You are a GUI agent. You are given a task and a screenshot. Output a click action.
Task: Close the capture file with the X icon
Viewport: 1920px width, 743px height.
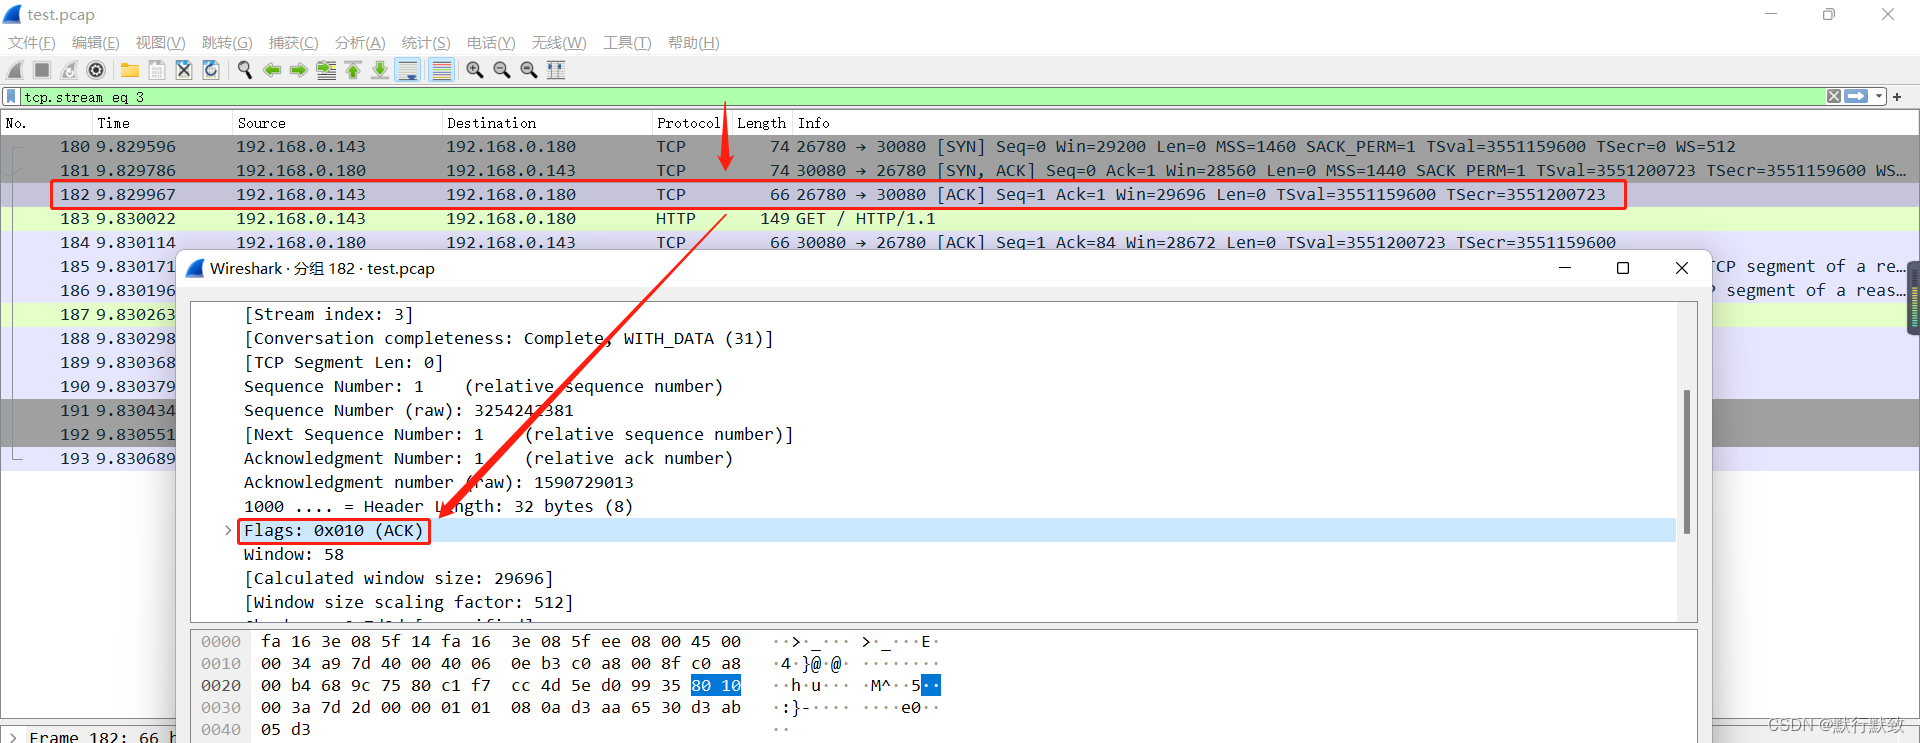click(x=184, y=70)
